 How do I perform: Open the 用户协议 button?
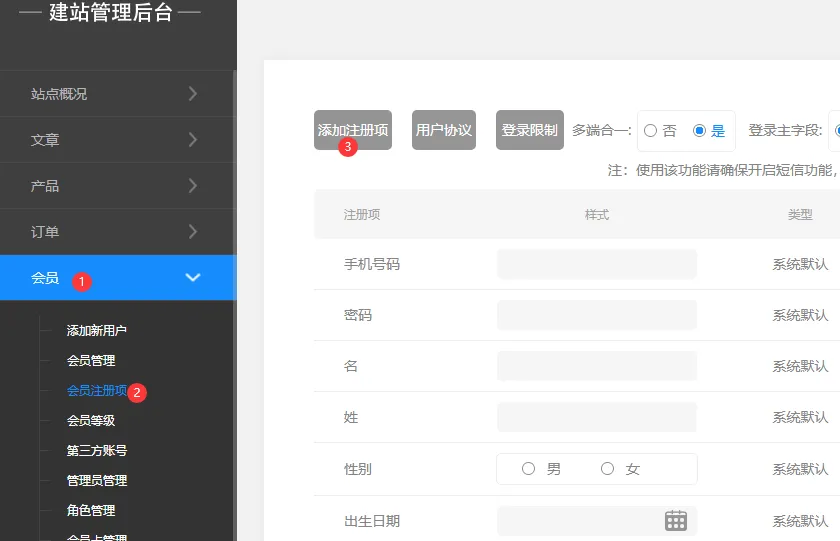pos(444,130)
